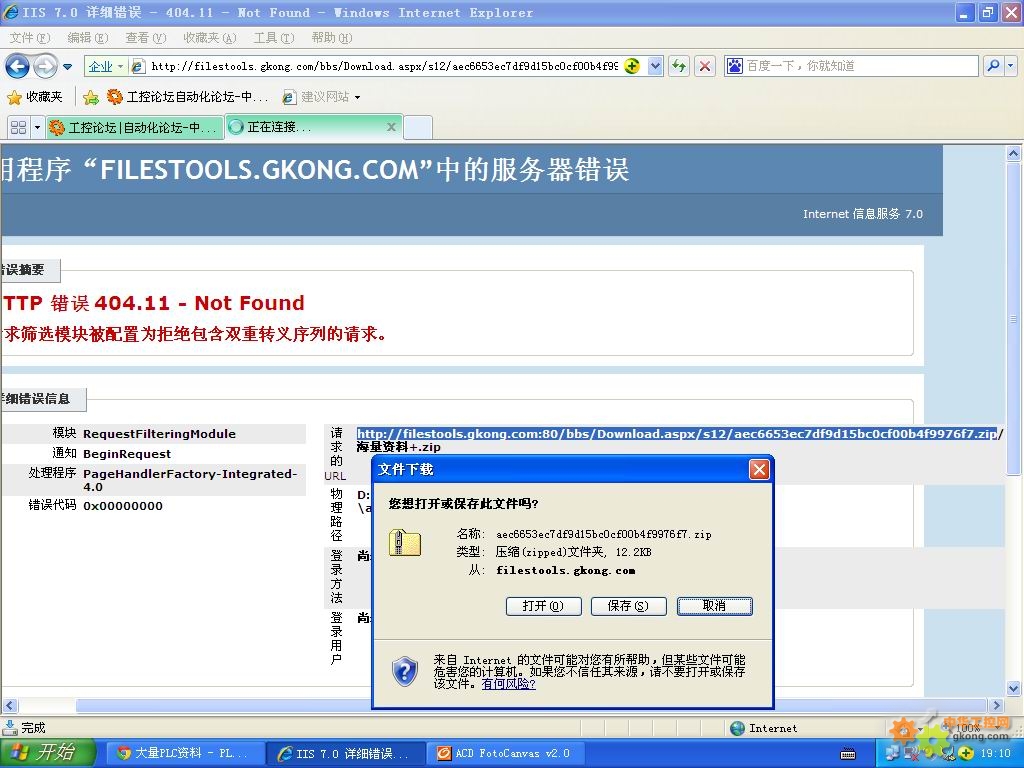Click the 完成 status icon
Screen dimensions: 1024x768
coord(10,728)
